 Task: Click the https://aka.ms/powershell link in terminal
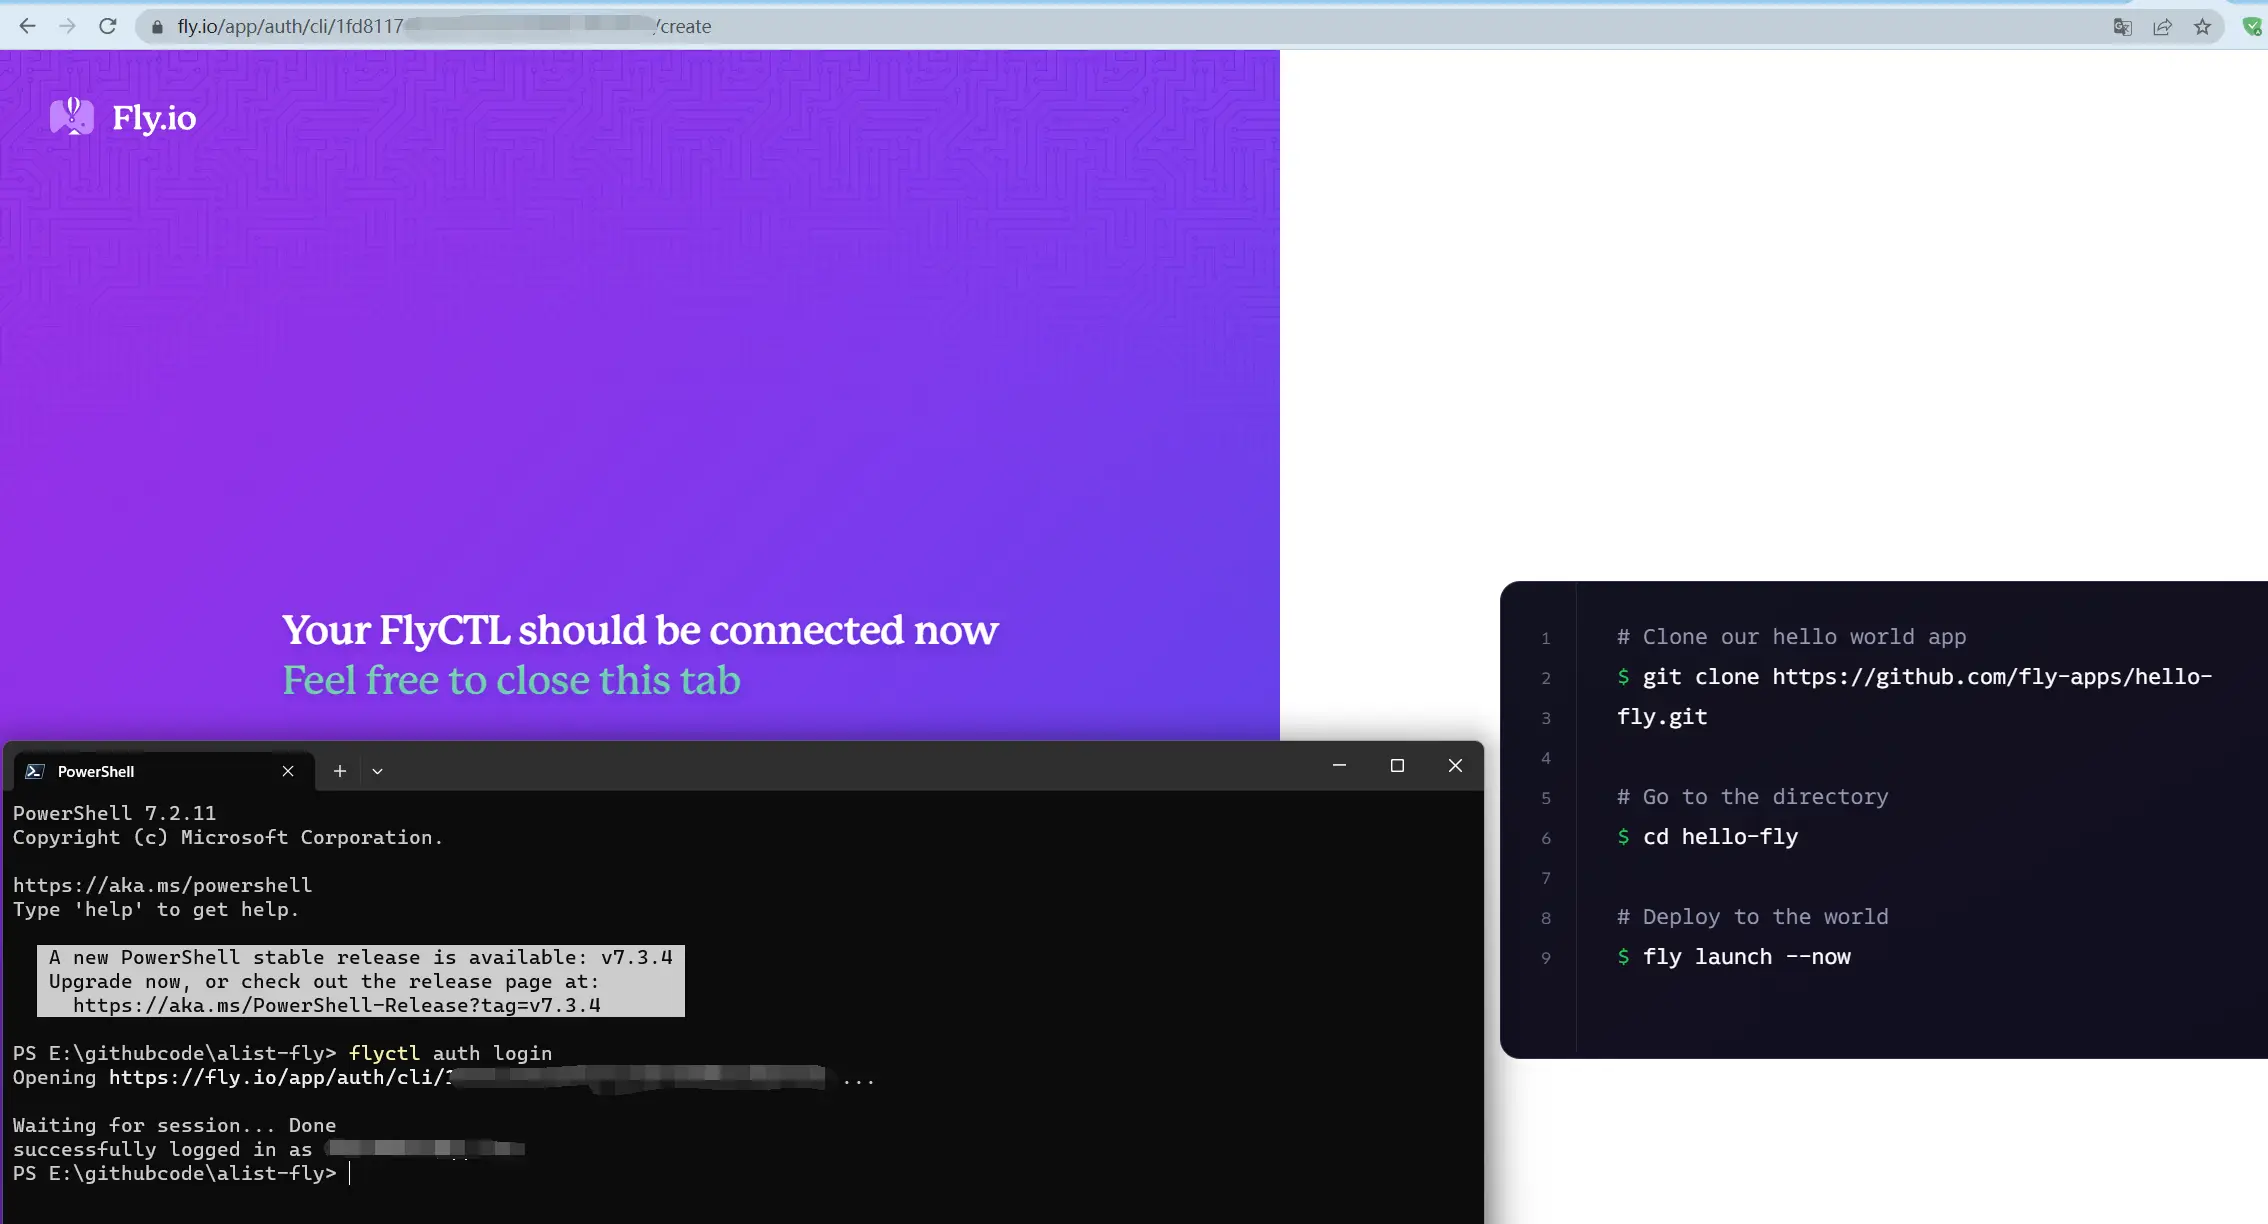click(x=162, y=885)
